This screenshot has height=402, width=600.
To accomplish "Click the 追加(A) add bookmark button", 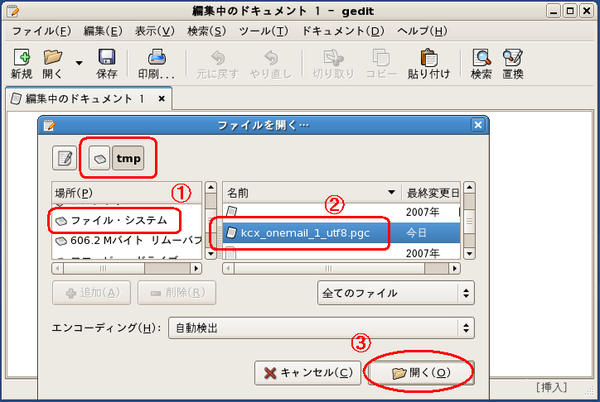I will click(x=91, y=293).
